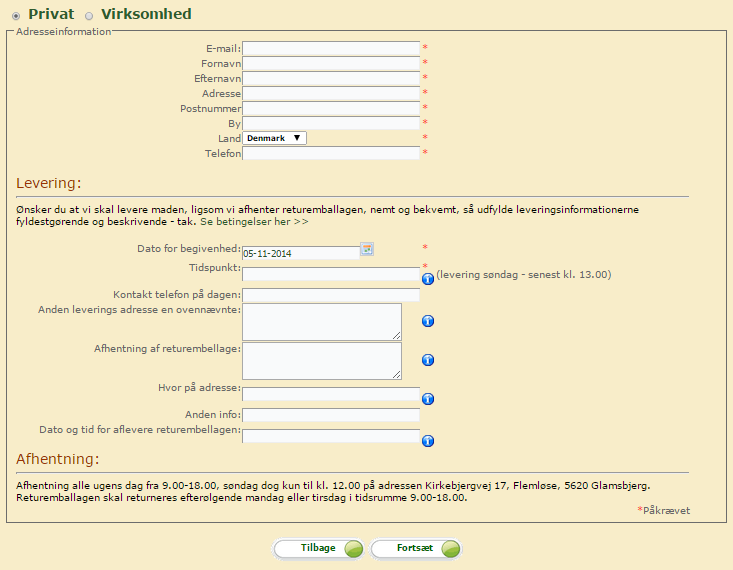This screenshot has width=733, height=570.
Task: Focus the Hvor på adresse input field
Action: [331, 394]
